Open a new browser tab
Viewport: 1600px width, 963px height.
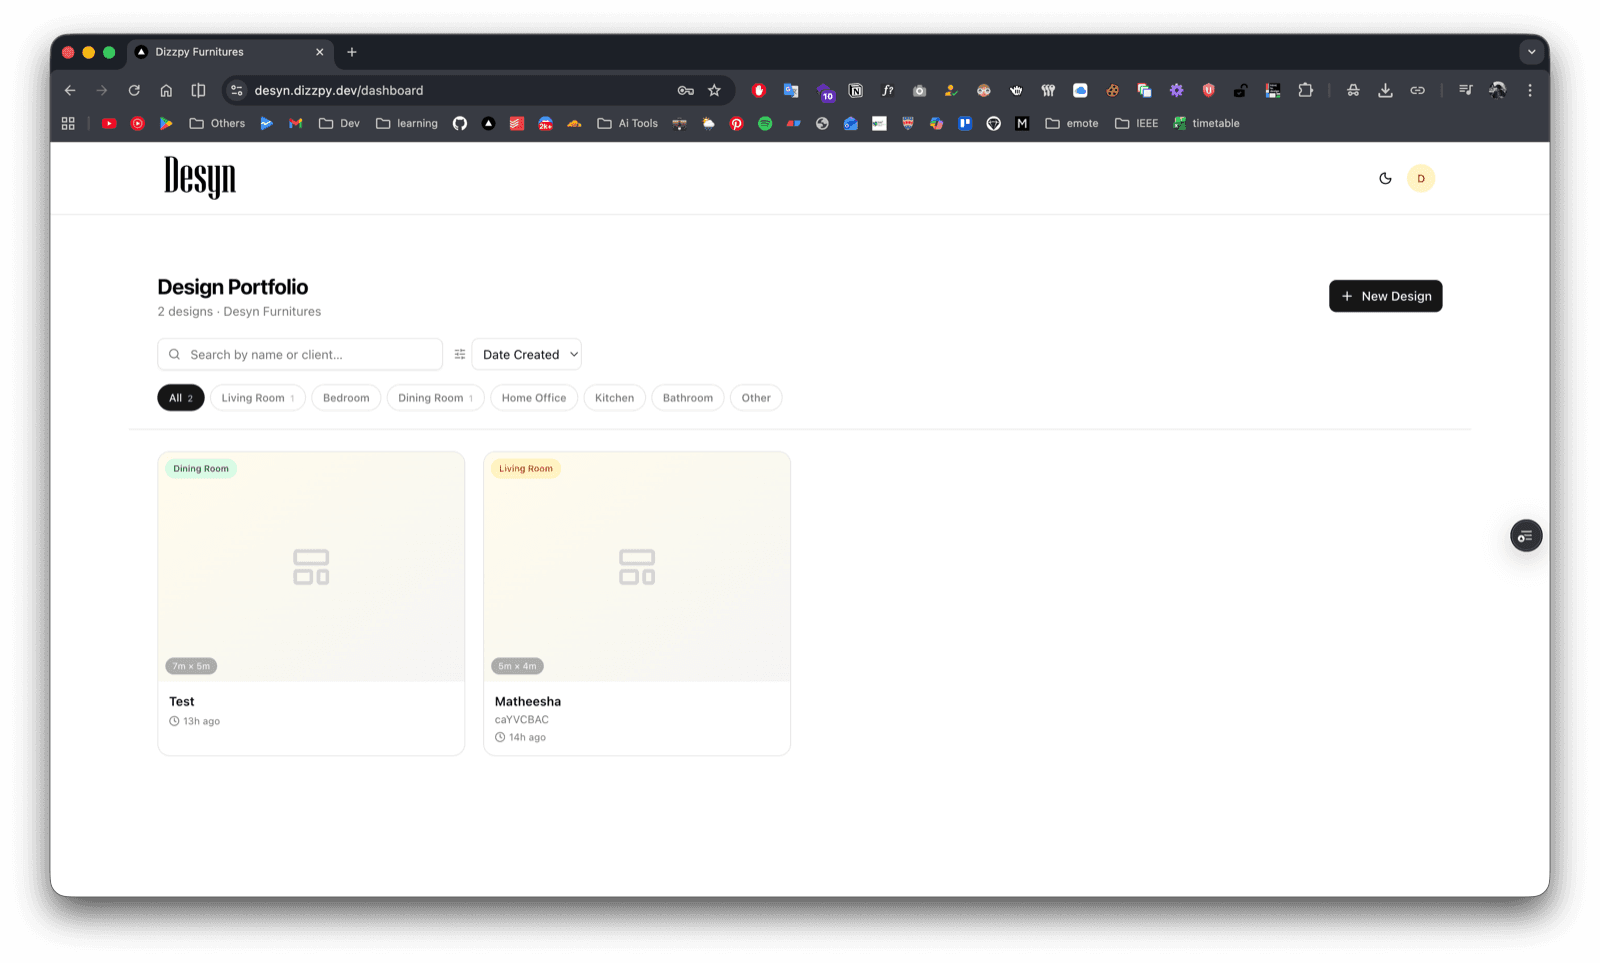352,52
